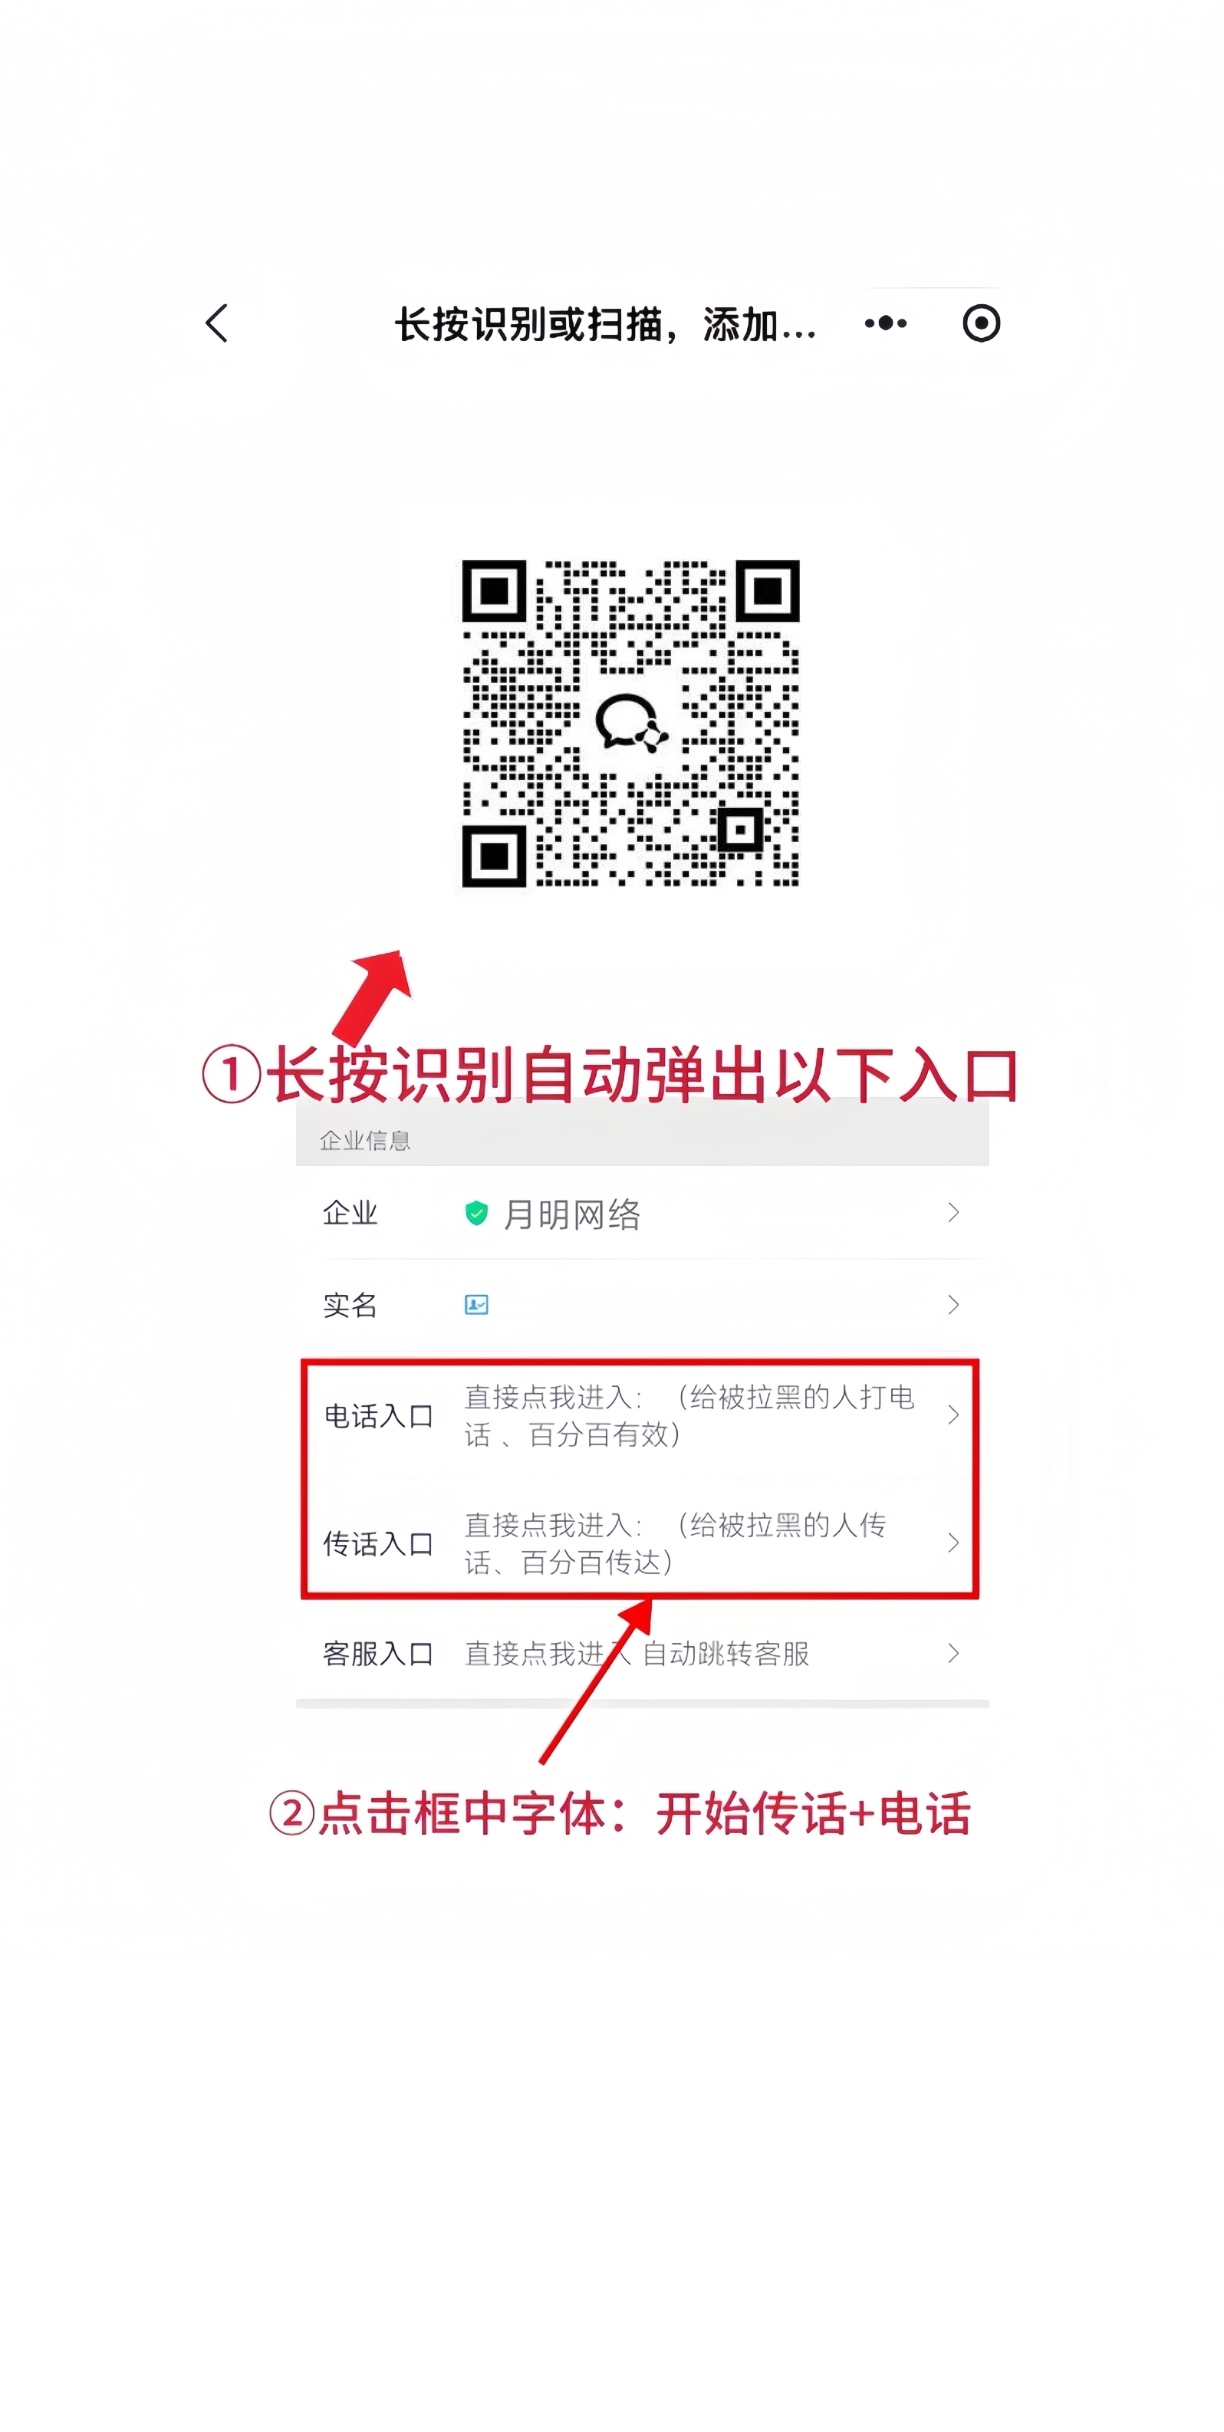Tap the back arrow icon
This screenshot has height=2432, width=1224.
pyautogui.click(x=217, y=323)
